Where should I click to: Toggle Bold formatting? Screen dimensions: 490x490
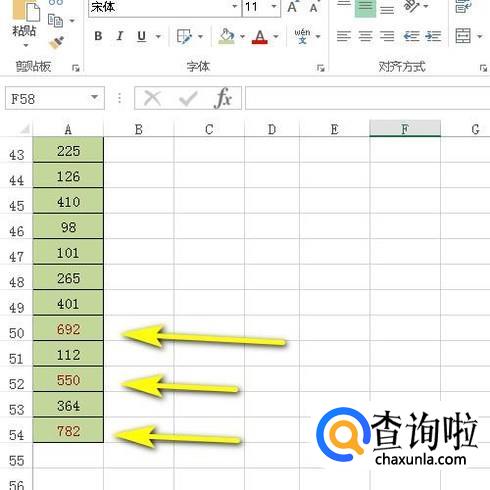[x=98, y=36]
